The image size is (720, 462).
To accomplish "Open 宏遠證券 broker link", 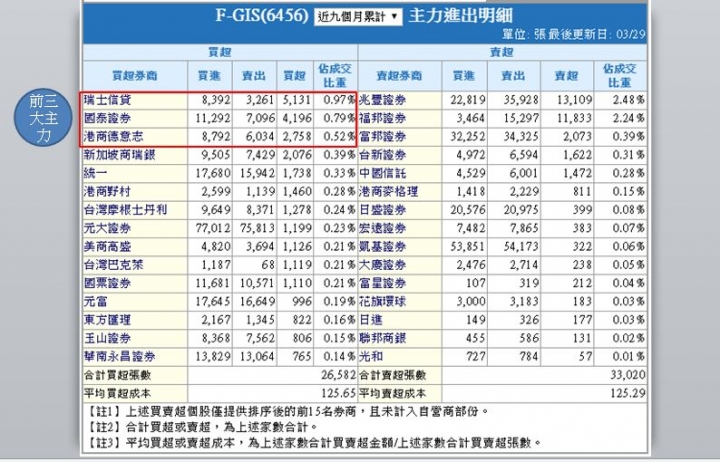I will pos(382,228).
